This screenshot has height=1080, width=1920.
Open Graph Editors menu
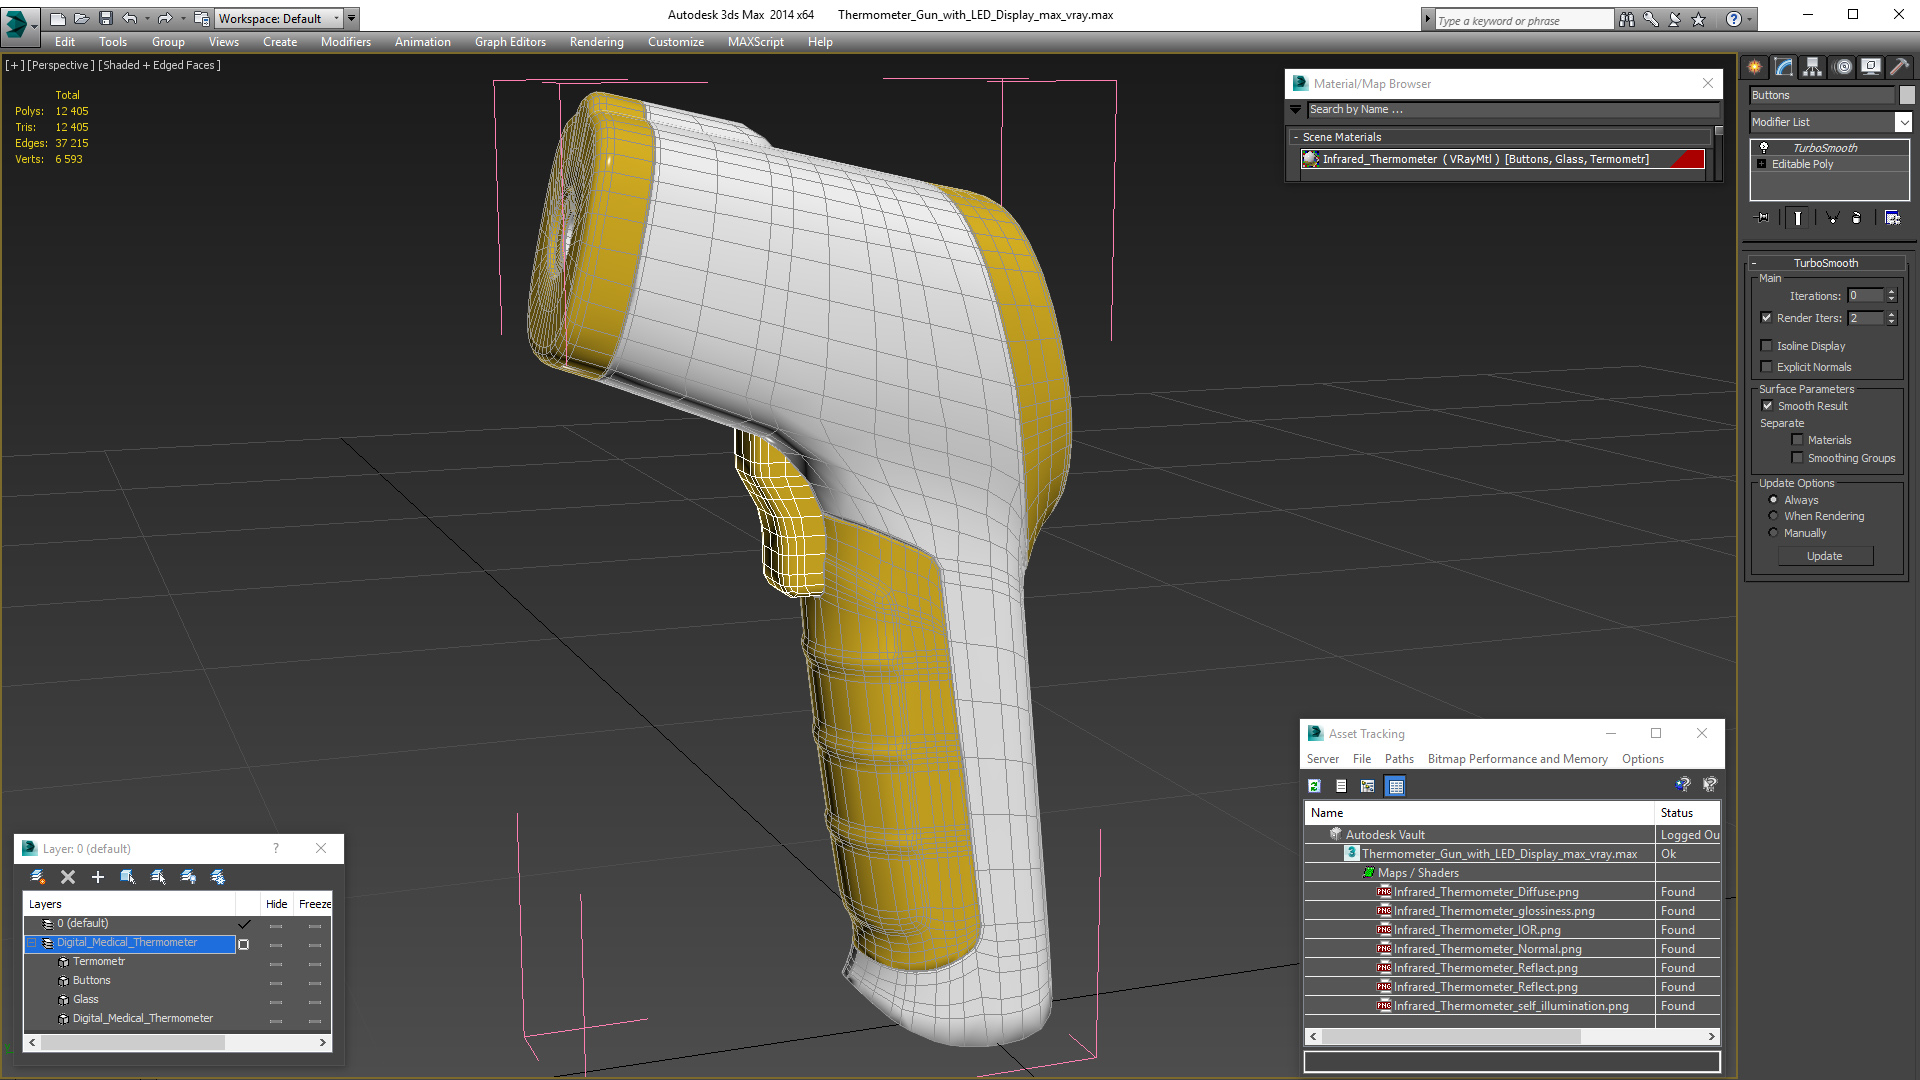pyautogui.click(x=510, y=42)
